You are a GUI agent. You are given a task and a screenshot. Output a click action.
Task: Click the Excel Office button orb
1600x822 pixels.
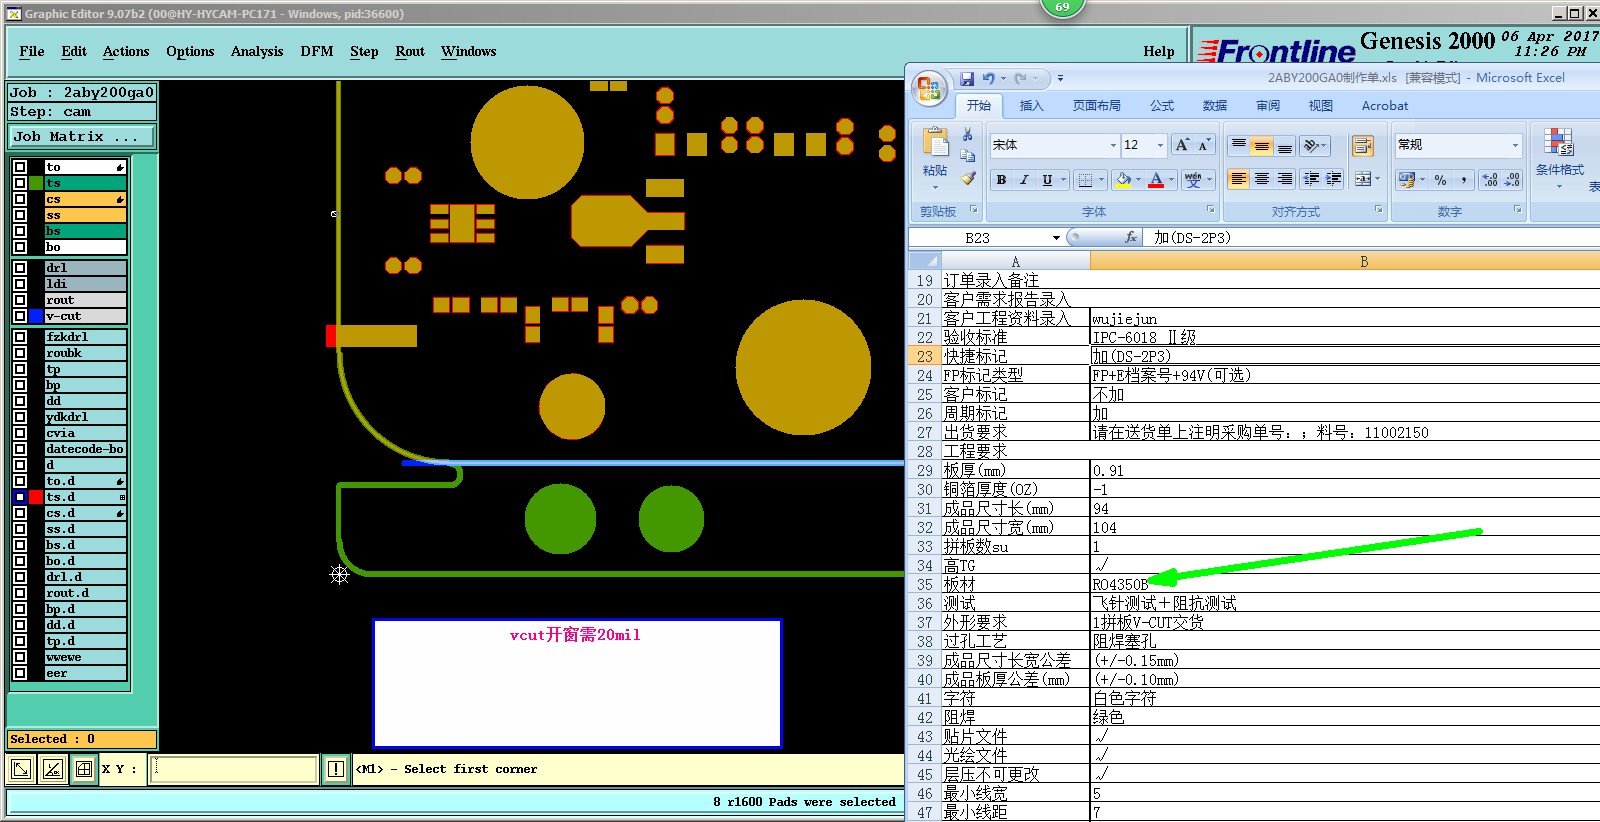click(928, 89)
